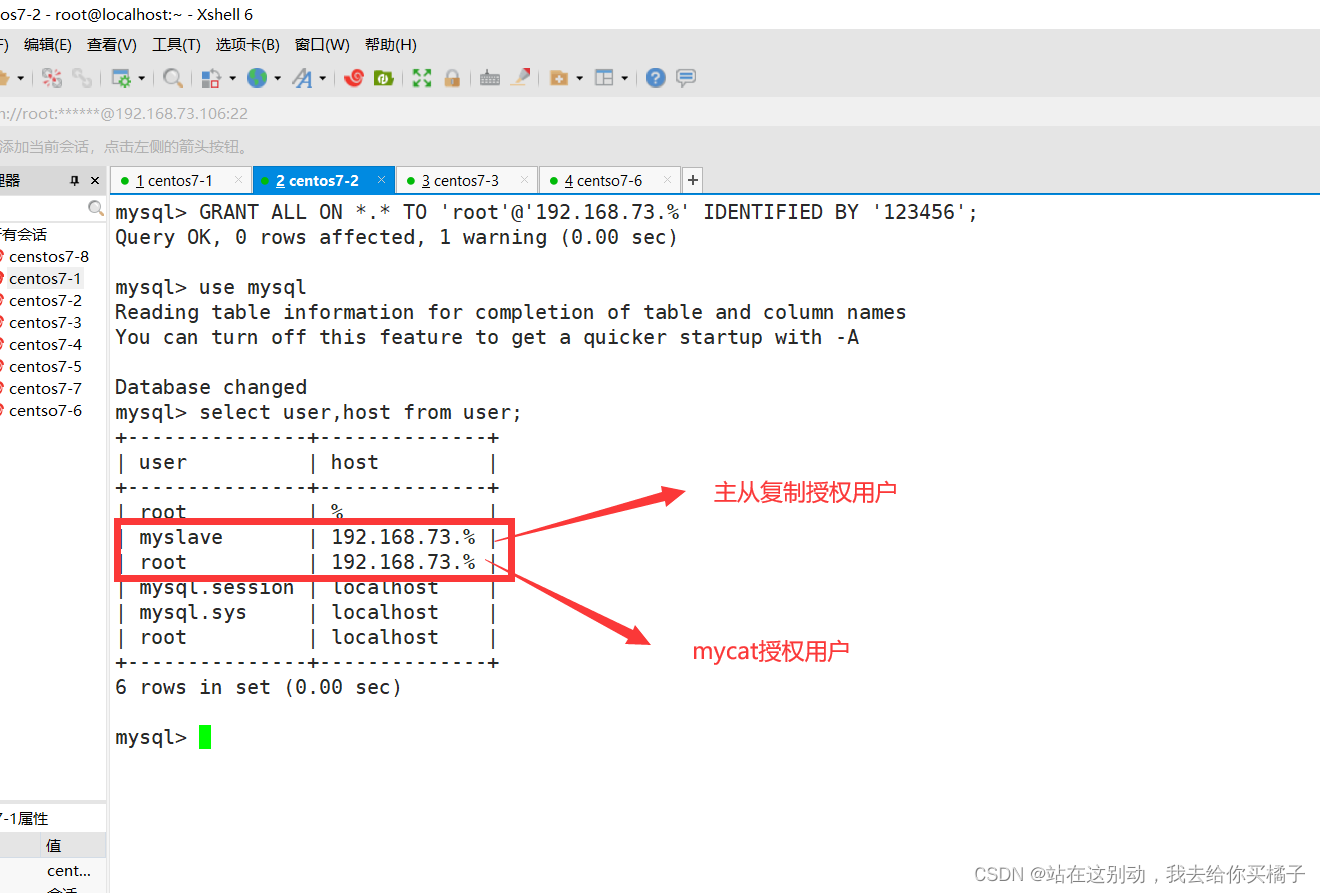The width and height of the screenshot is (1320, 893).
Task: Open the font dropdown arrow
Action: 321,78
